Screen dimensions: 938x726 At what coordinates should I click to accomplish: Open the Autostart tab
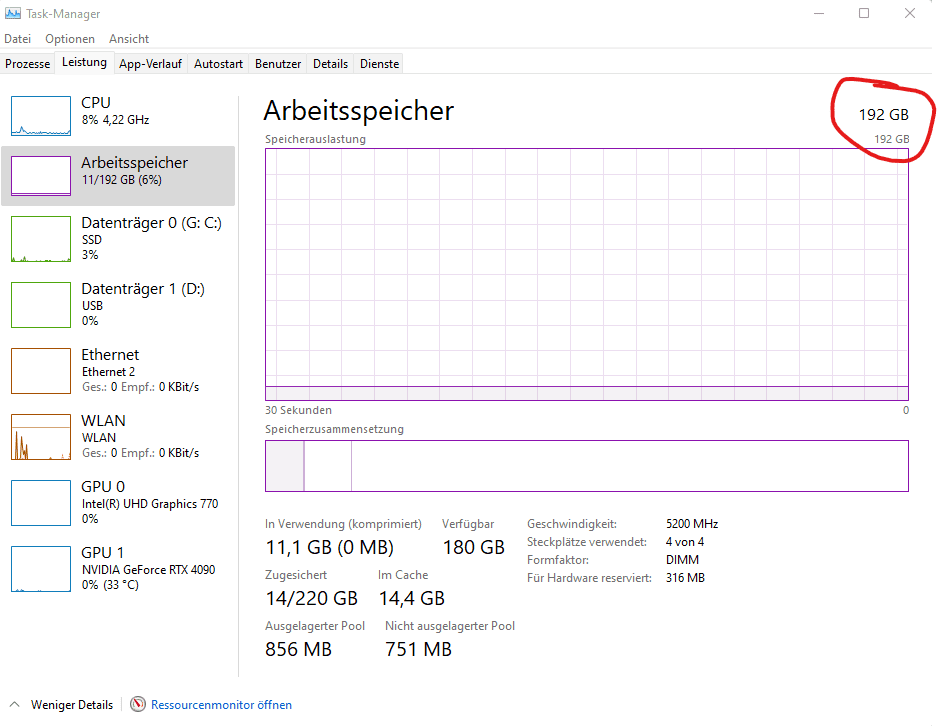(x=218, y=63)
